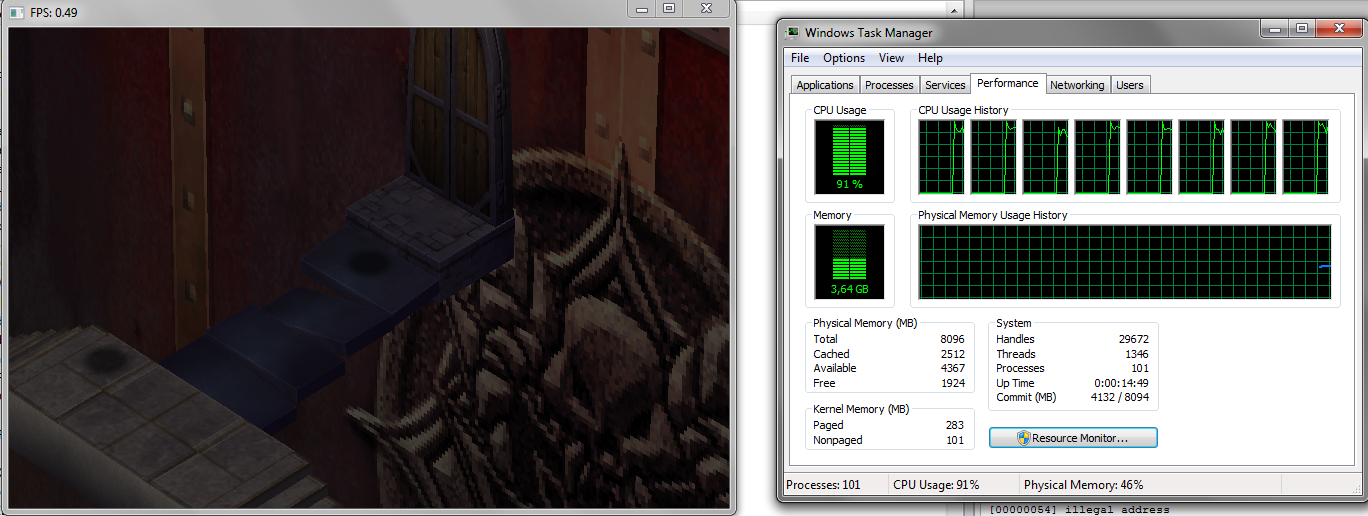Viewport: 1368px width, 516px height.
Task: Maximize the Windows Task Manager window
Action: (x=1301, y=29)
